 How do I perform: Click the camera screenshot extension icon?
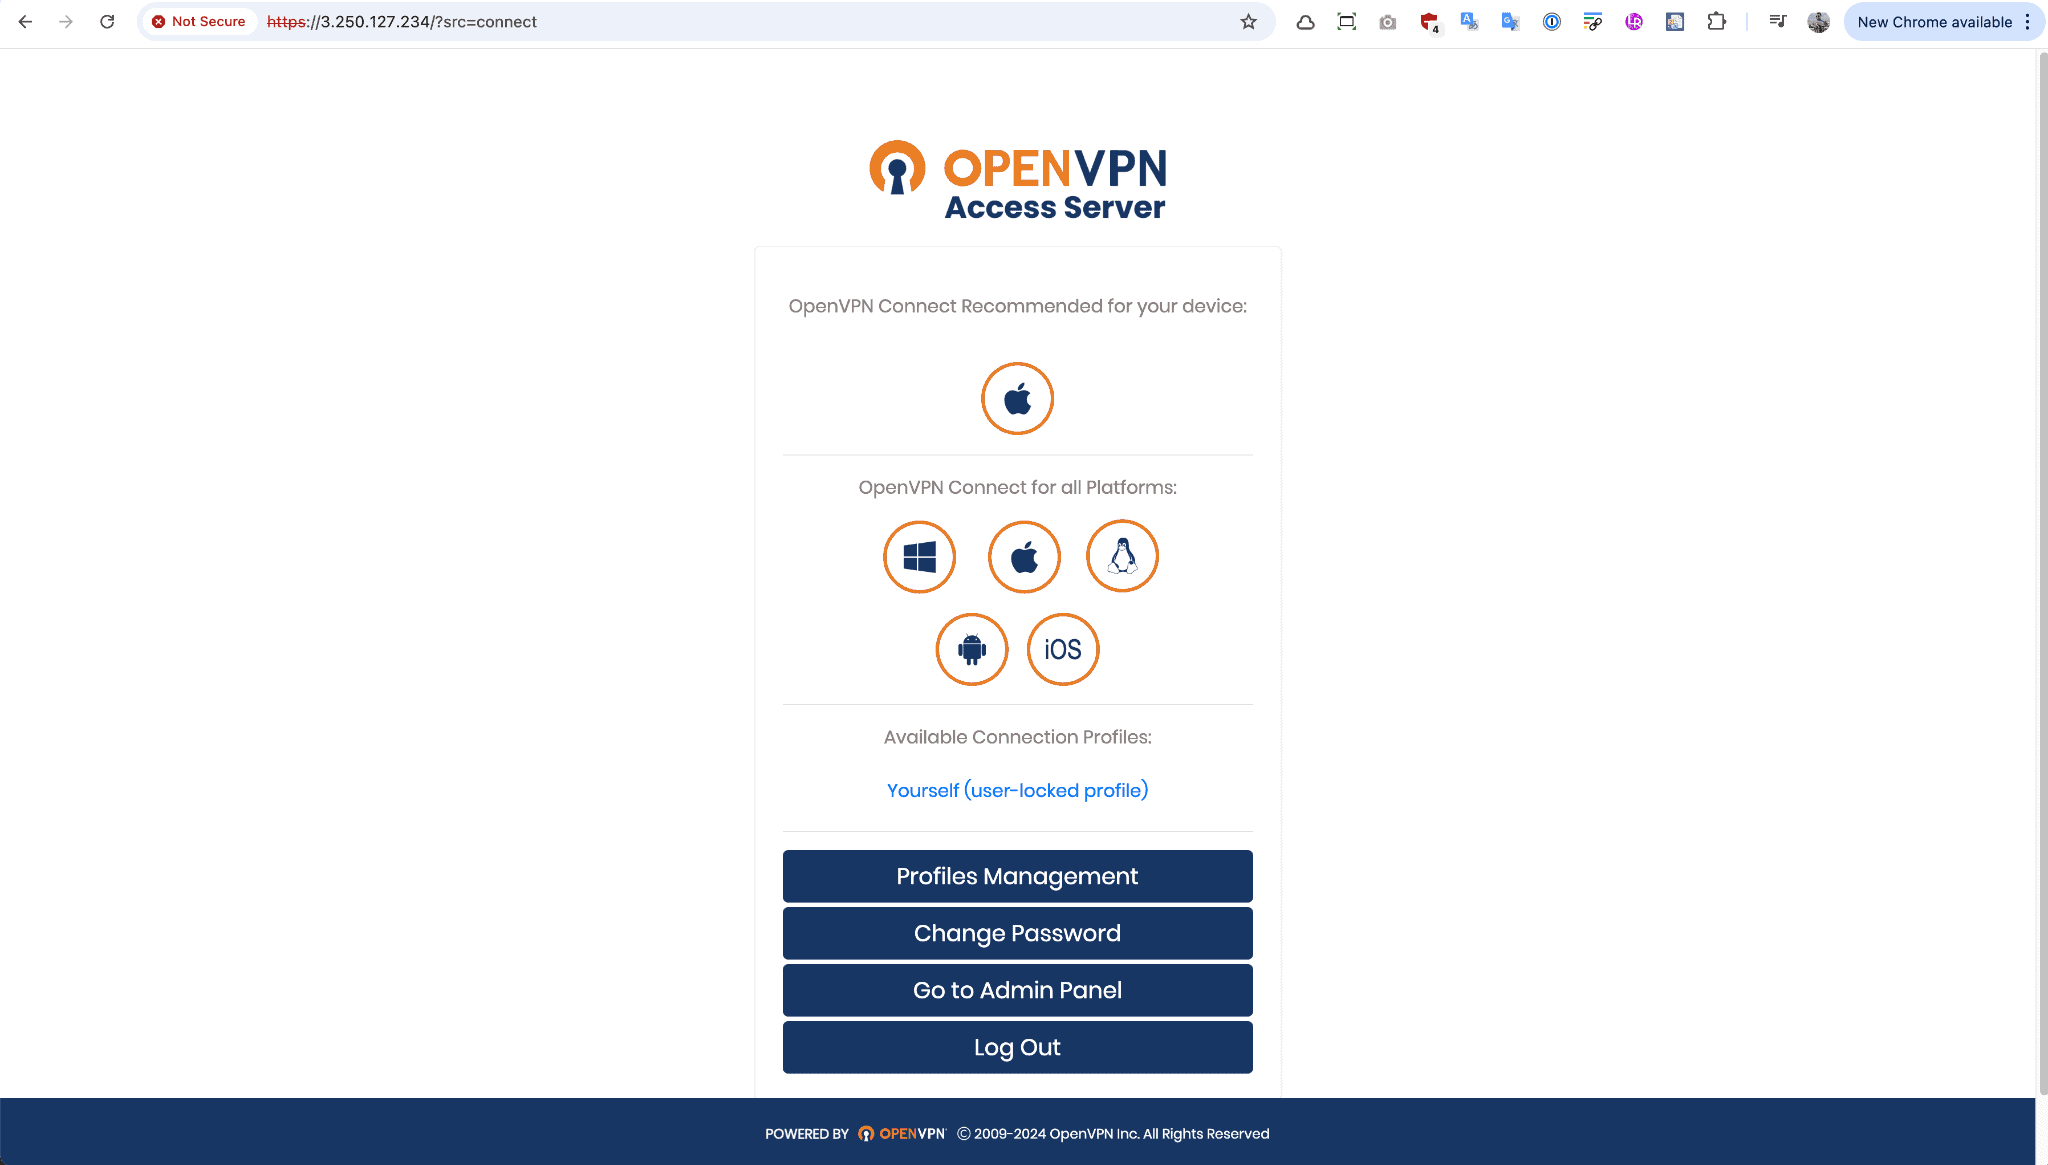(x=1387, y=21)
